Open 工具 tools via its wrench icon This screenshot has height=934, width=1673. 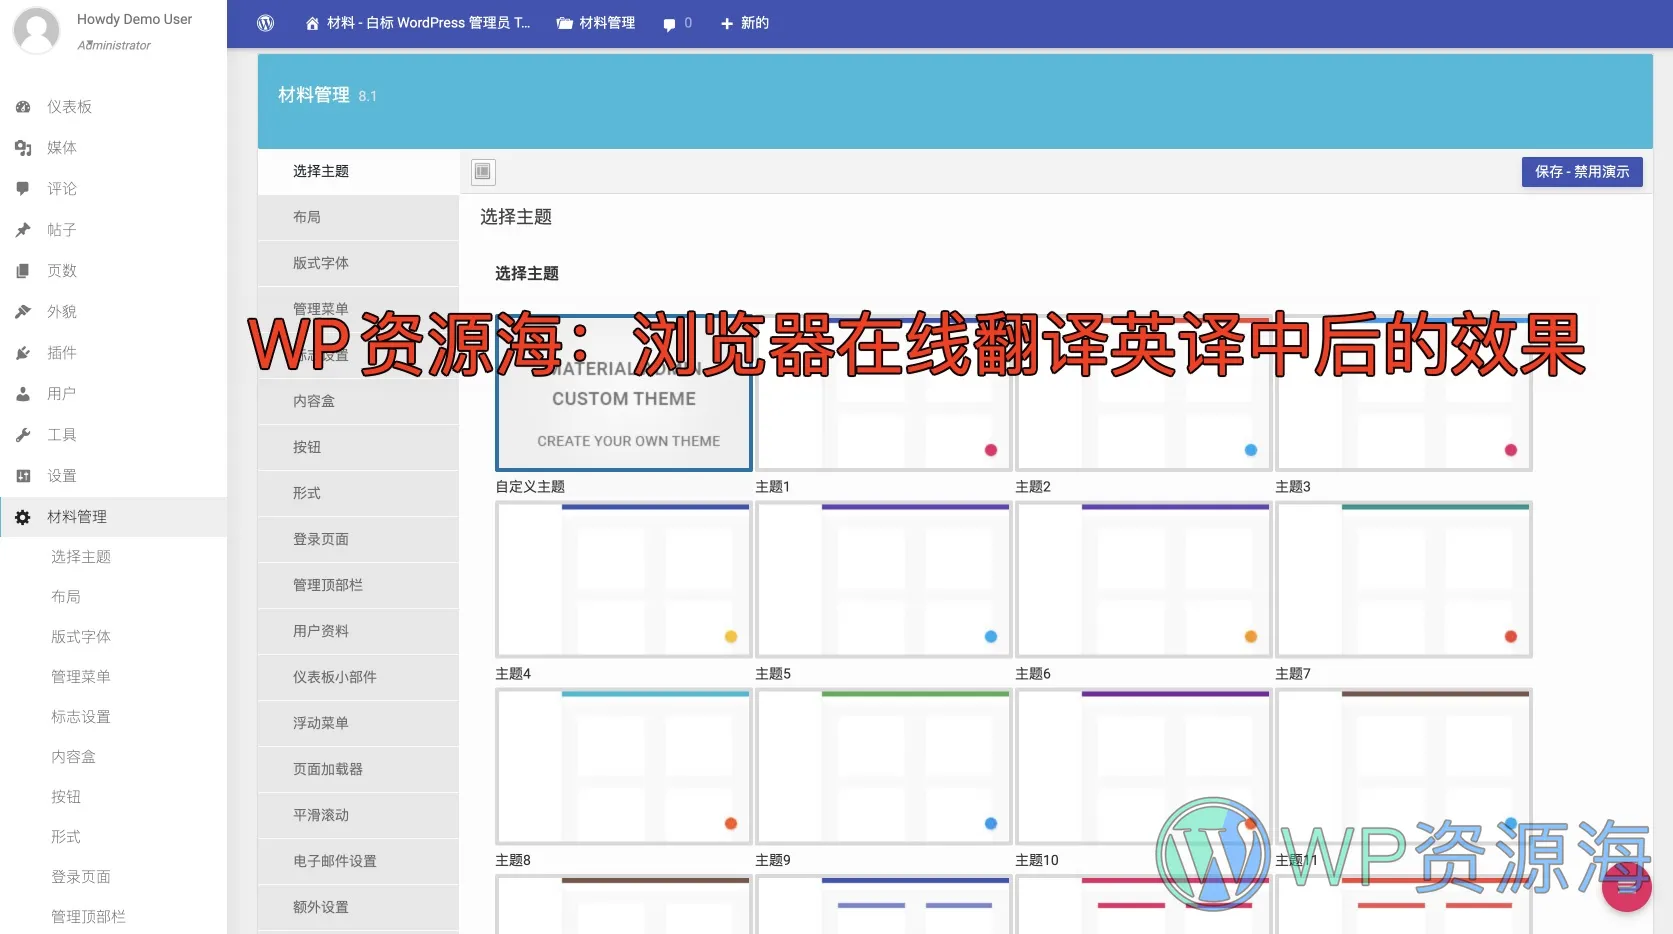tap(23, 435)
